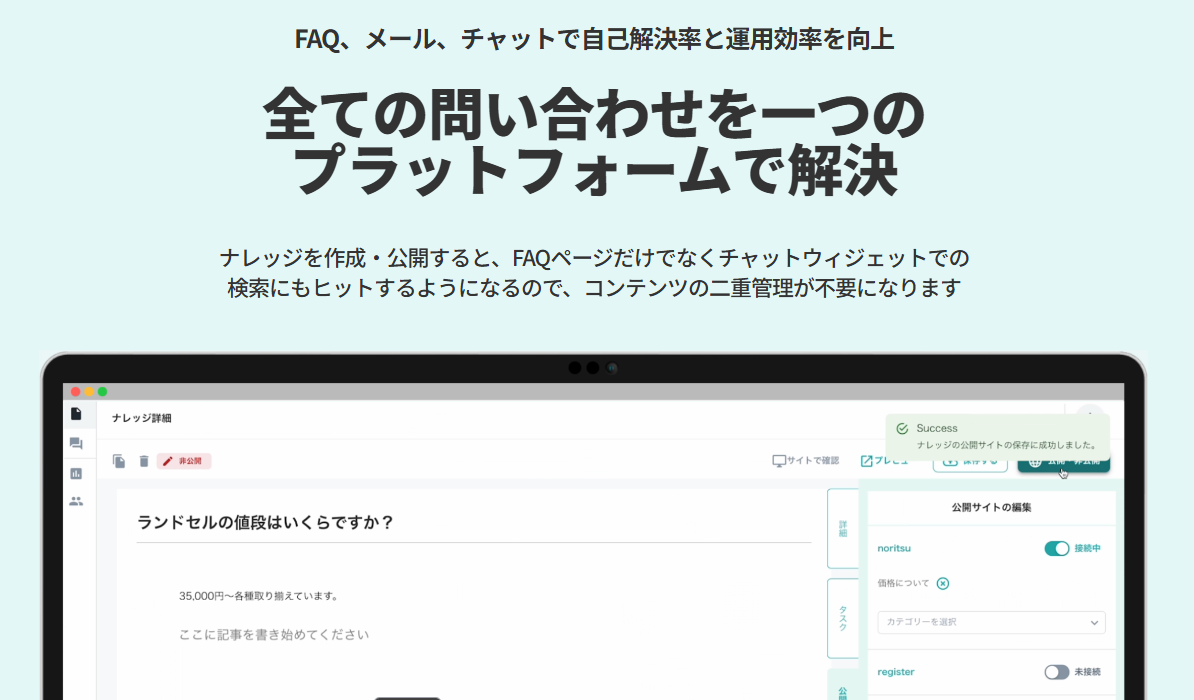Click the FAQ、メール、チャット subtitle line
The height and width of the screenshot is (700, 1194).
coord(594,39)
